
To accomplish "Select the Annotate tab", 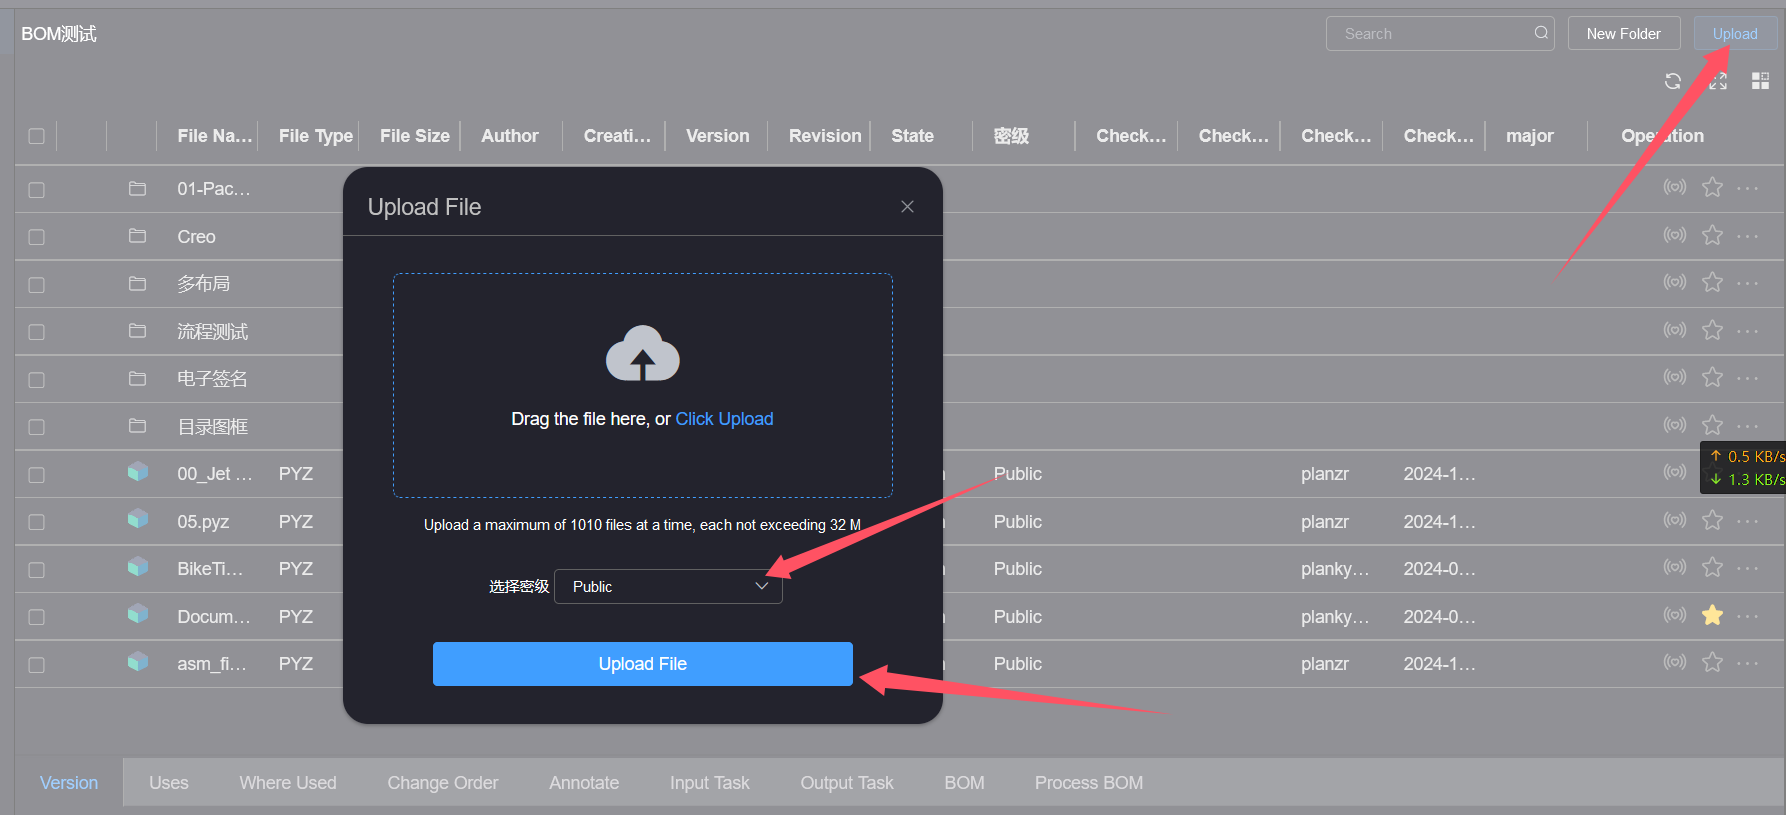I will (x=584, y=783).
